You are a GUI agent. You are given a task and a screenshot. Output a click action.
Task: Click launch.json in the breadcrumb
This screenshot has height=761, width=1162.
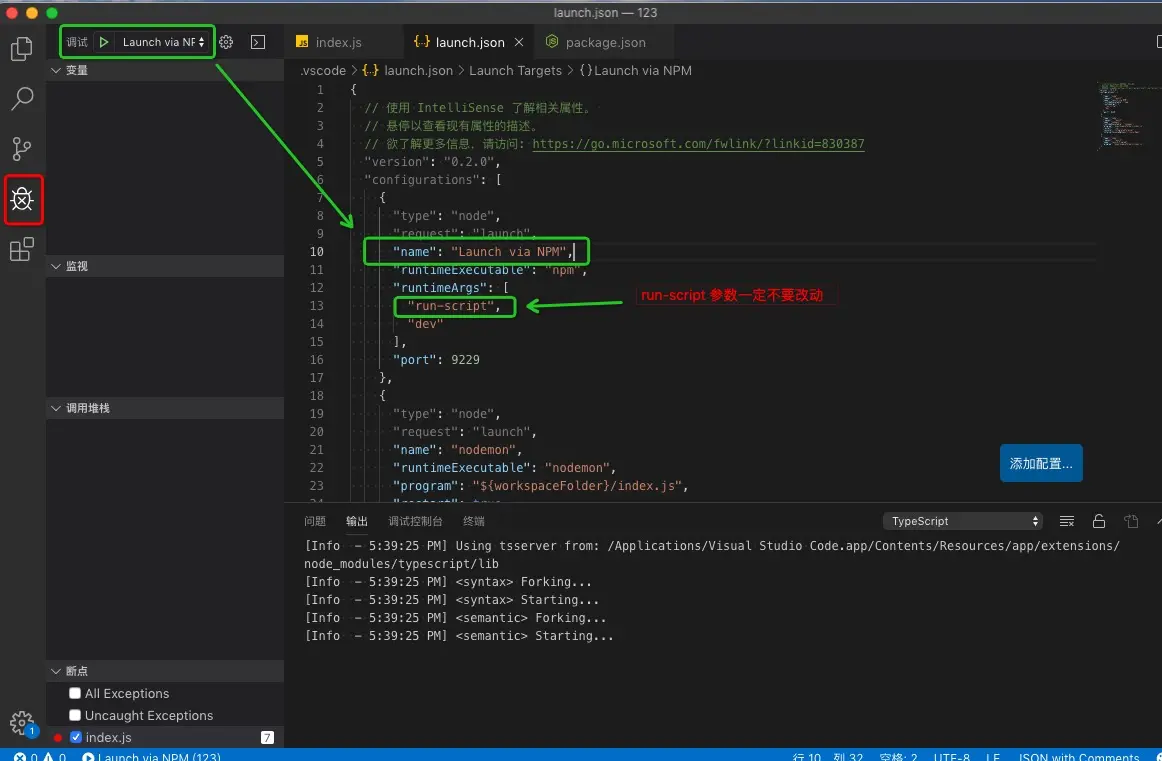[x=418, y=70]
